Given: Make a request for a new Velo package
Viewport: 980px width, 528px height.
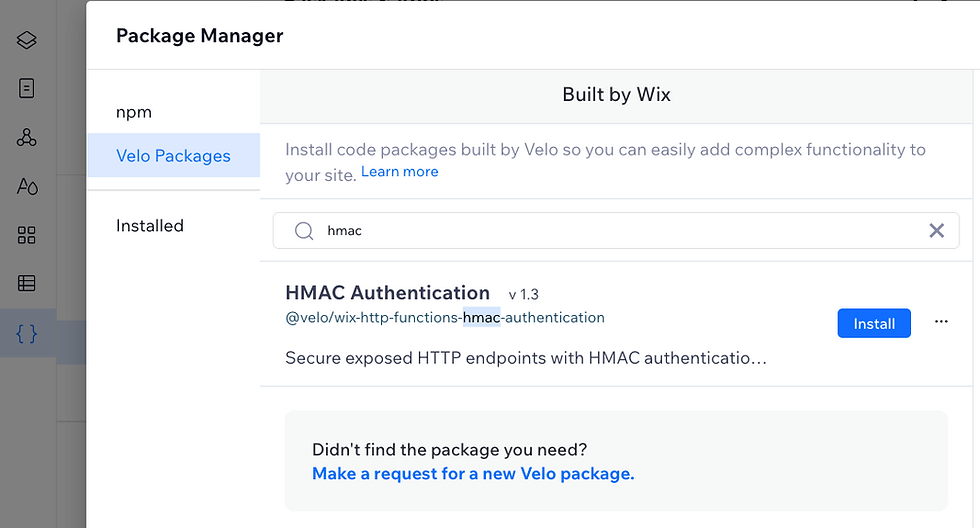Looking at the screenshot, I should pyautogui.click(x=473, y=474).
